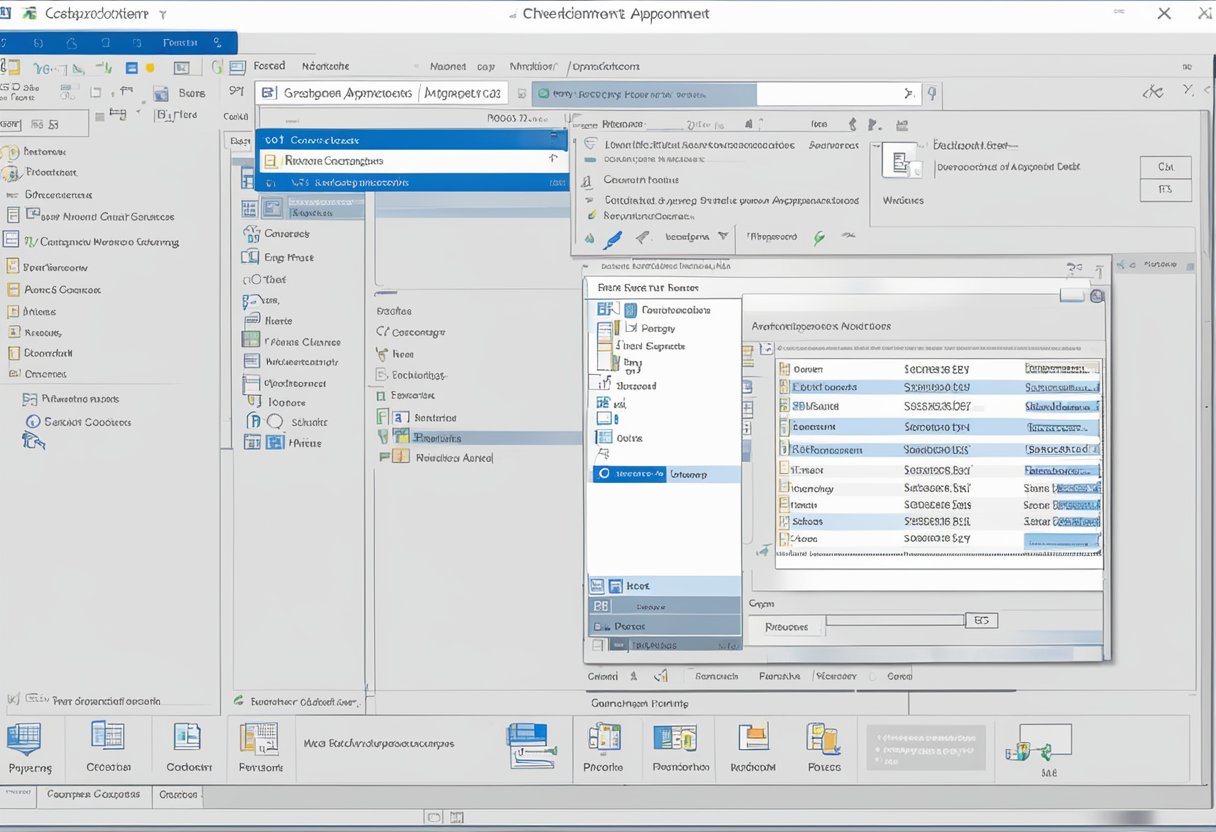Click the small button right of the progress bar
Screen dimensions: 1216x832
[x=980, y=621]
